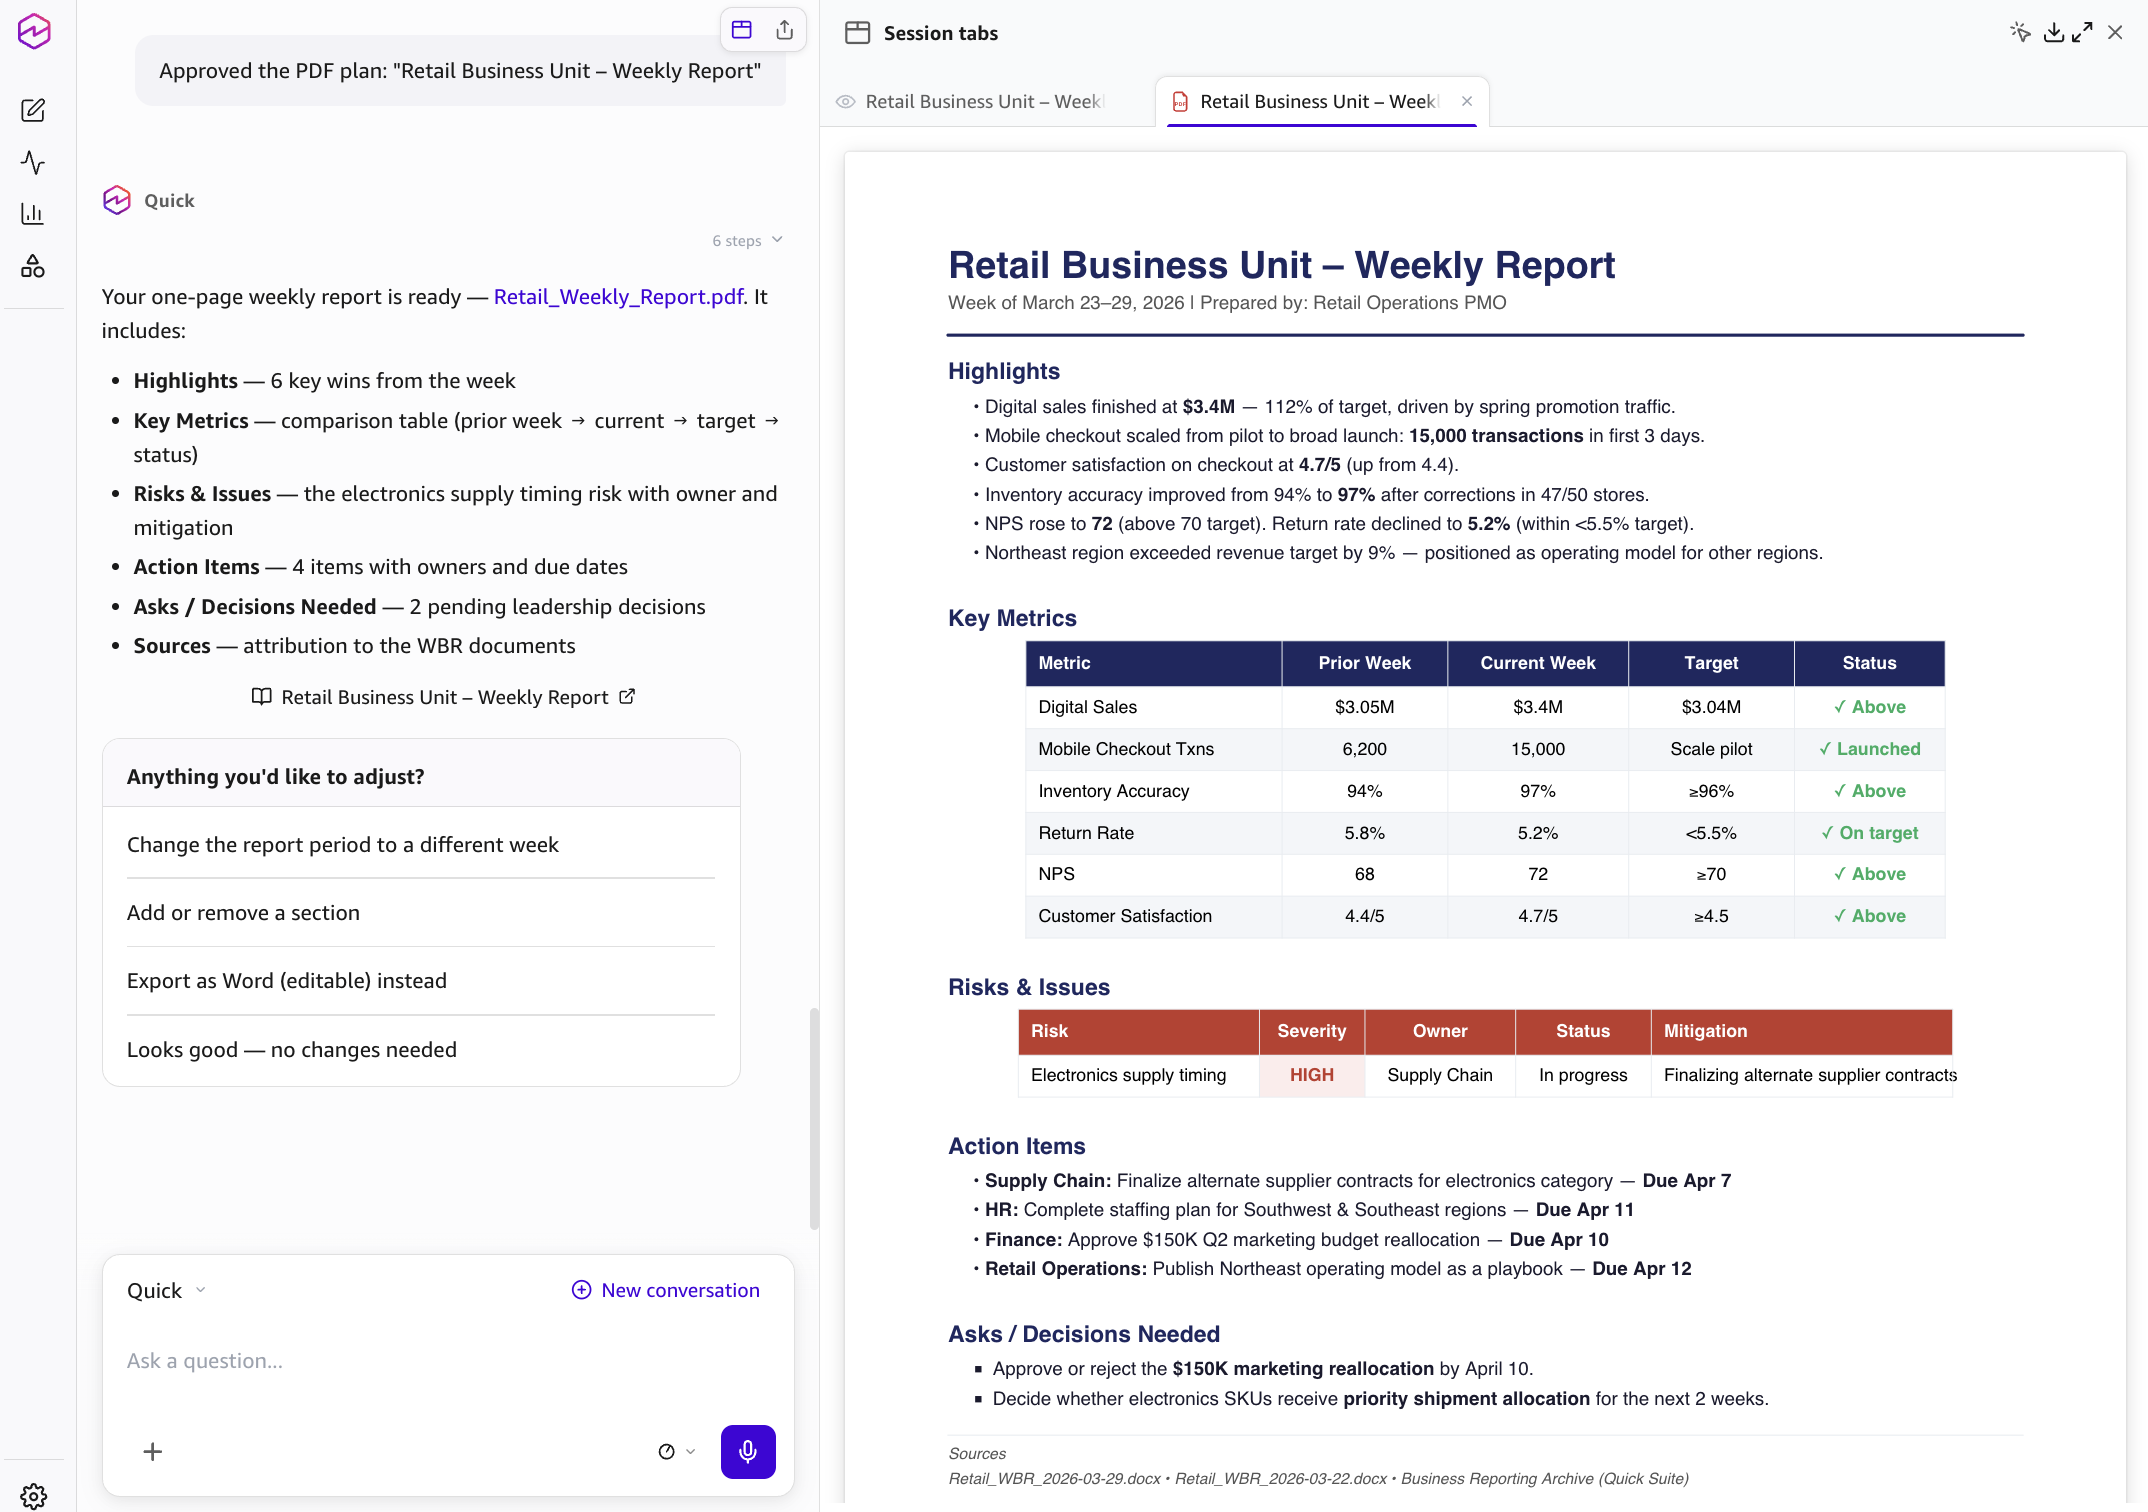The width and height of the screenshot is (2148, 1512).
Task: Click the 'Return Rate' row label
Action: click(x=1085, y=833)
